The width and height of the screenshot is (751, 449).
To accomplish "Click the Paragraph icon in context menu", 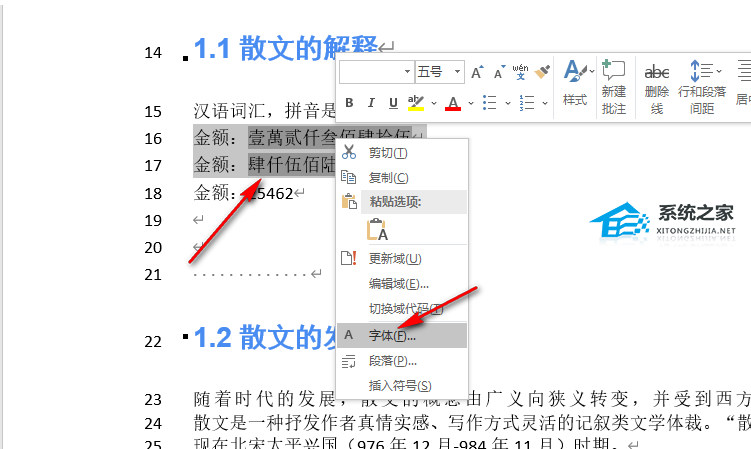I will coord(349,361).
